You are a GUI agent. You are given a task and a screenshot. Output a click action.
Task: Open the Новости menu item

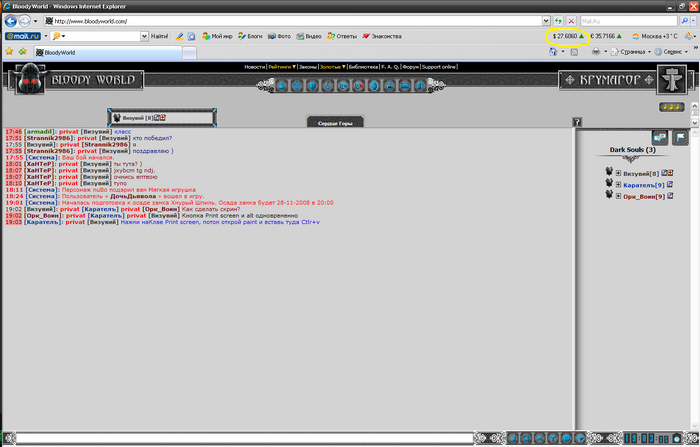pyautogui.click(x=255, y=67)
